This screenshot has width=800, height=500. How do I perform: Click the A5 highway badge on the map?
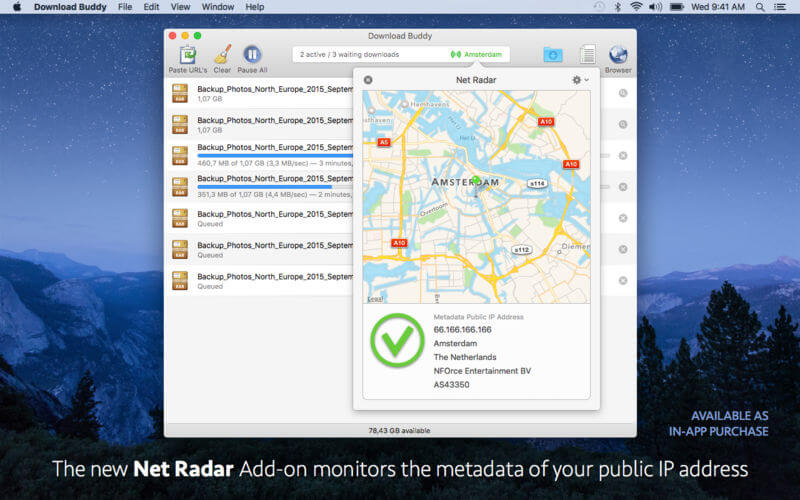tap(384, 142)
